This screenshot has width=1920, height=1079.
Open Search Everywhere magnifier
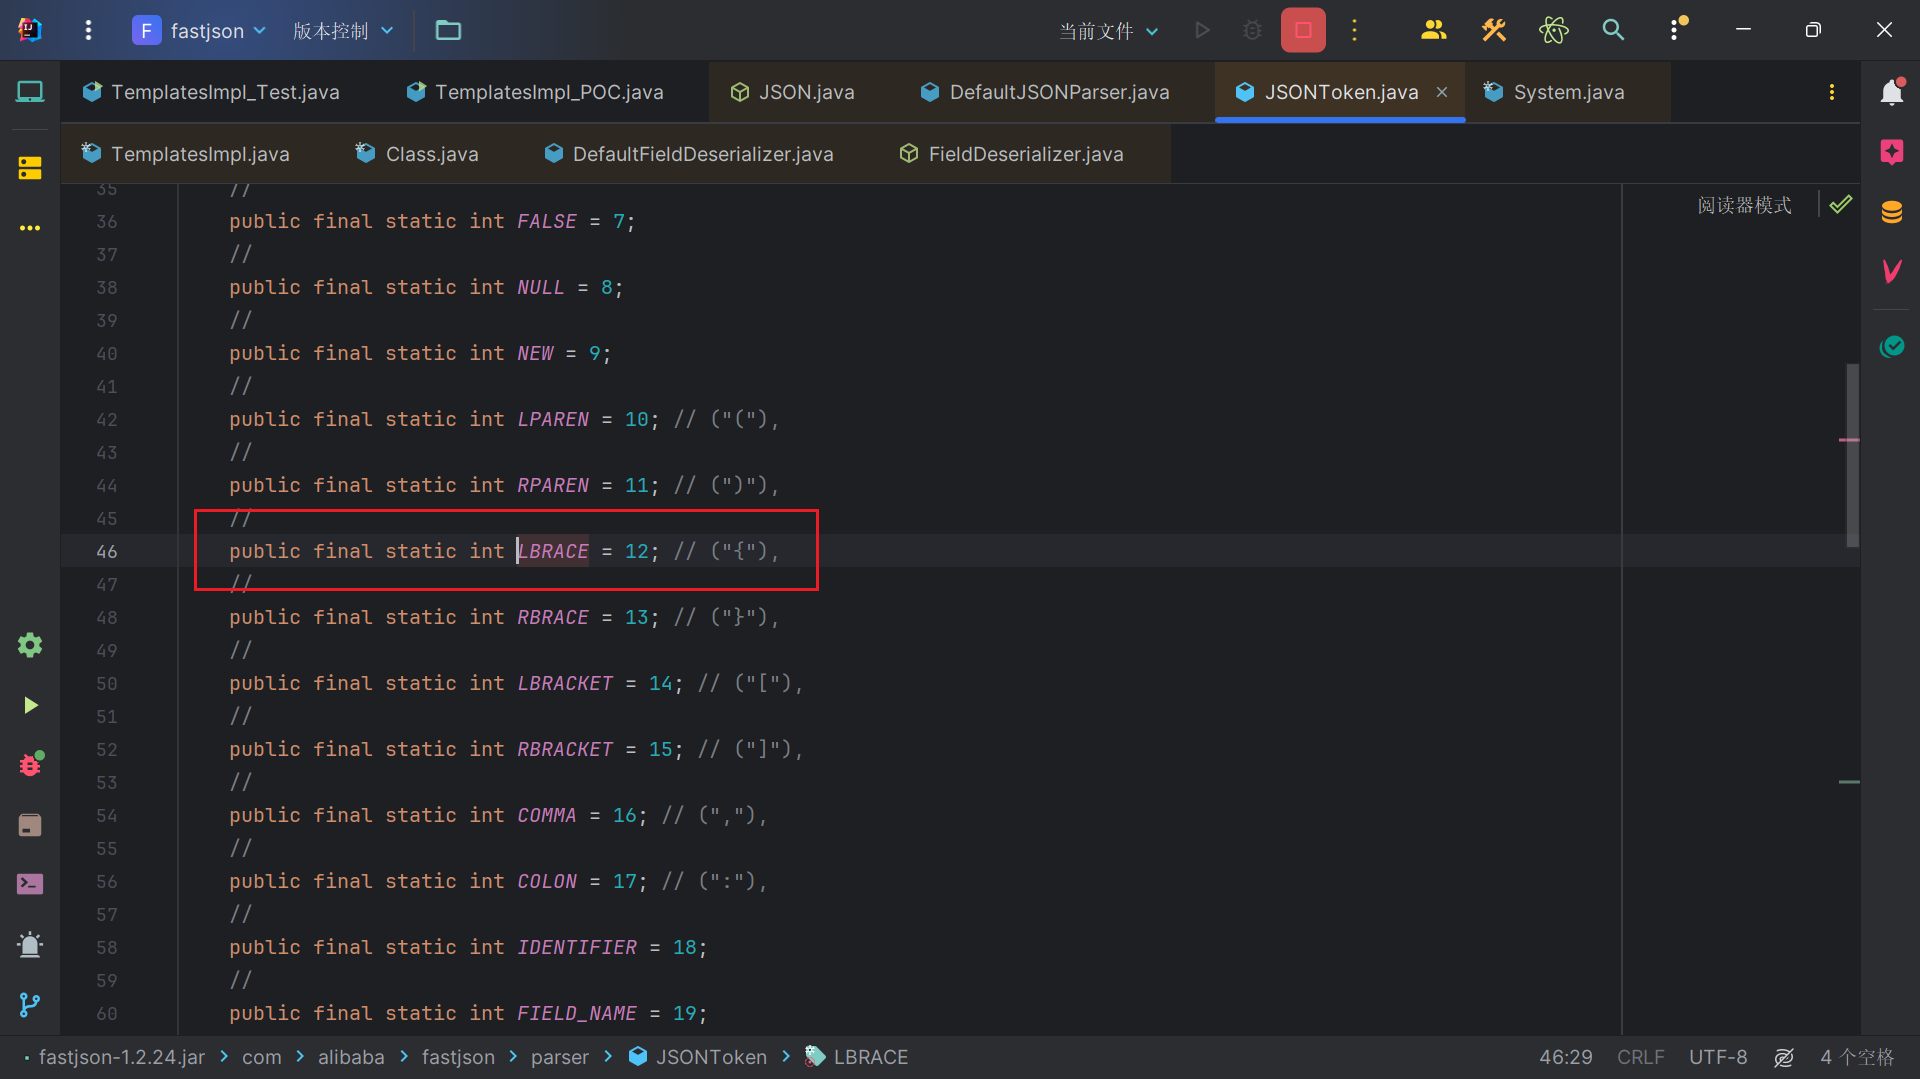(1613, 30)
